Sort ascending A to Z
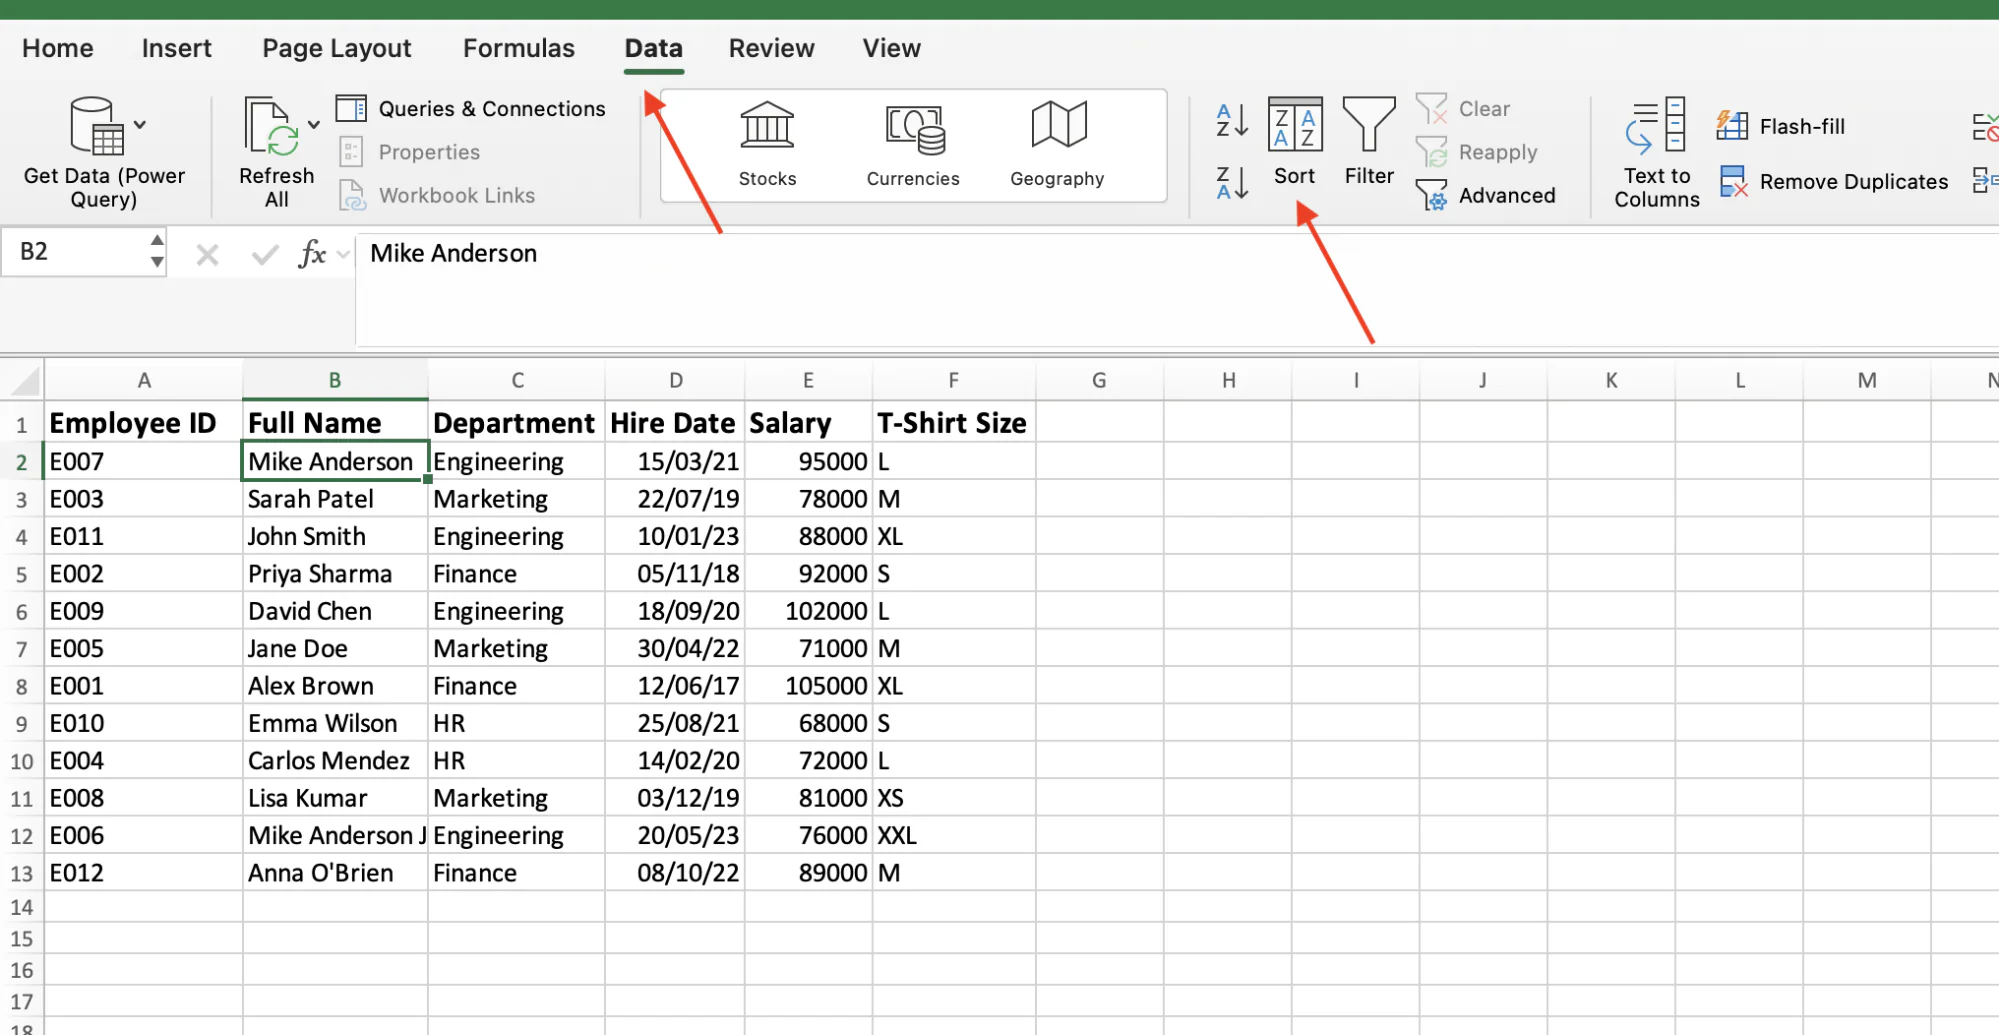Screen dimensions: 1999x1035 pos(1232,120)
